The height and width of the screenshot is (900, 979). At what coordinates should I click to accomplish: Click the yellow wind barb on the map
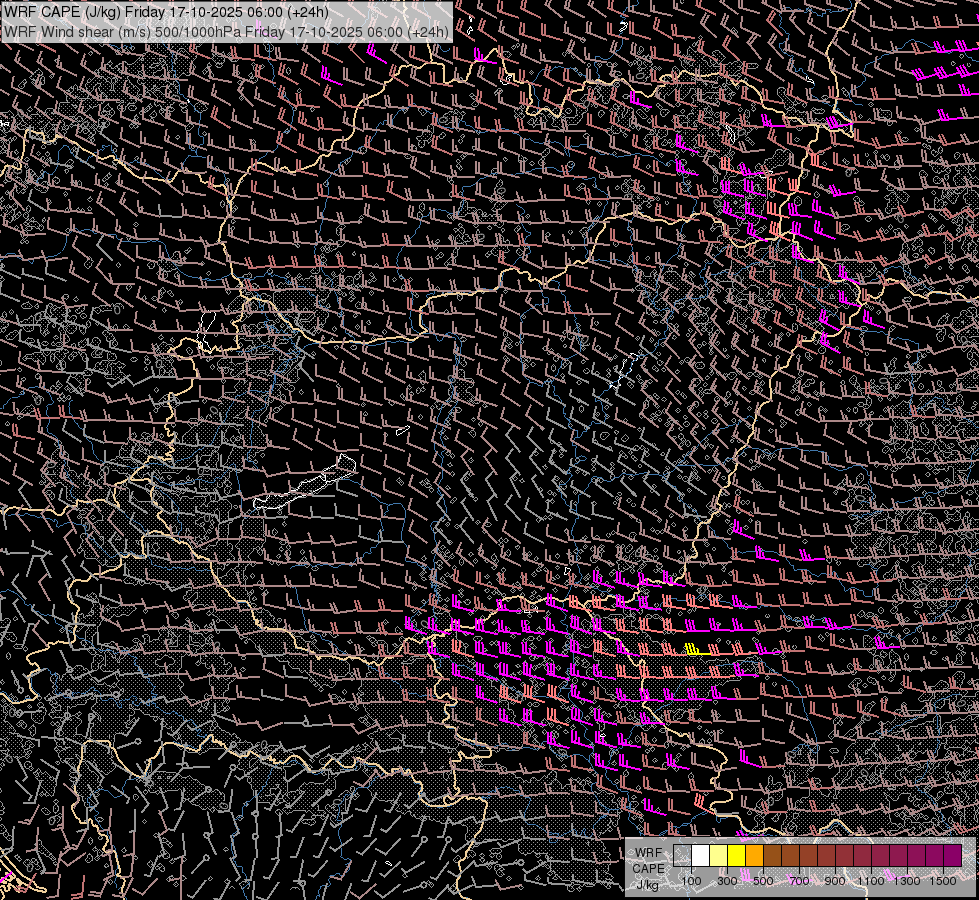693,650
